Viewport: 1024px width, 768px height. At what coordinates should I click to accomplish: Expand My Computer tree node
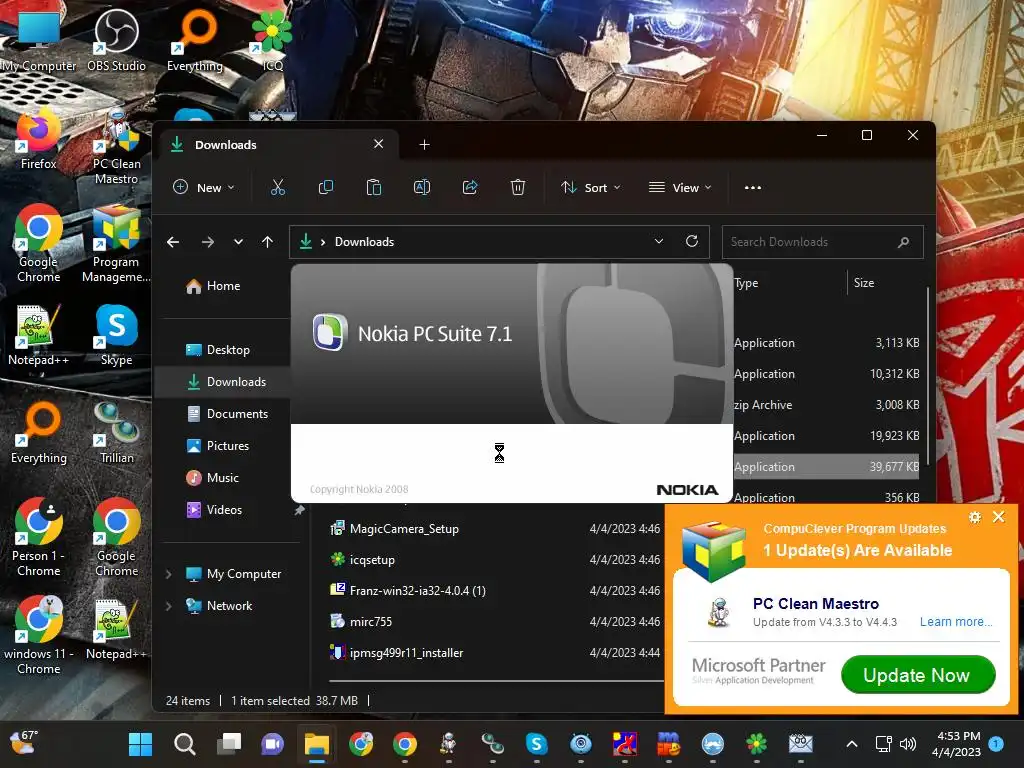168,574
